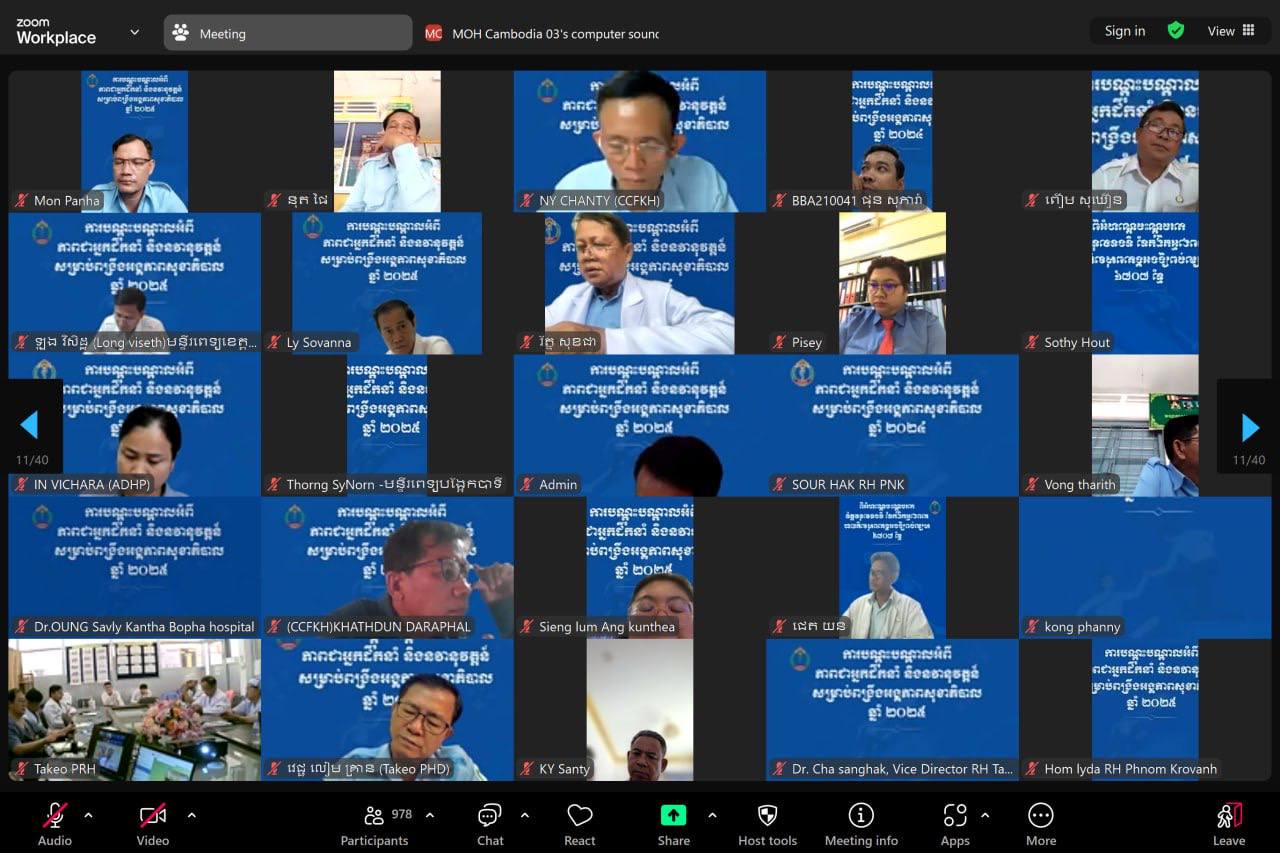Select KY Santy's video tile
The height and width of the screenshot is (853, 1280).
[x=640, y=711]
